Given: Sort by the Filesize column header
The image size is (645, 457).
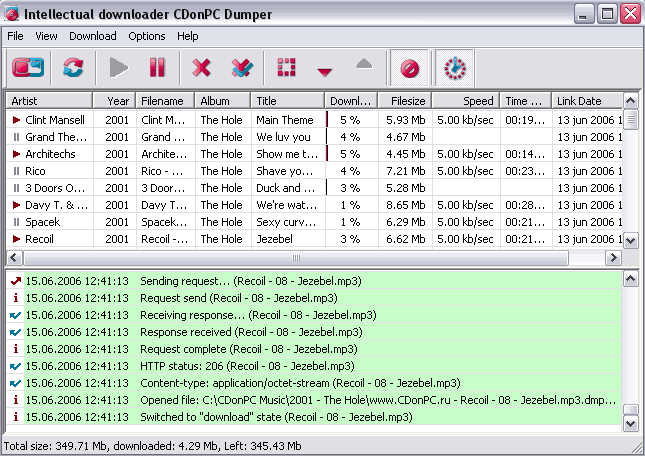Looking at the screenshot, I should 405,101.
